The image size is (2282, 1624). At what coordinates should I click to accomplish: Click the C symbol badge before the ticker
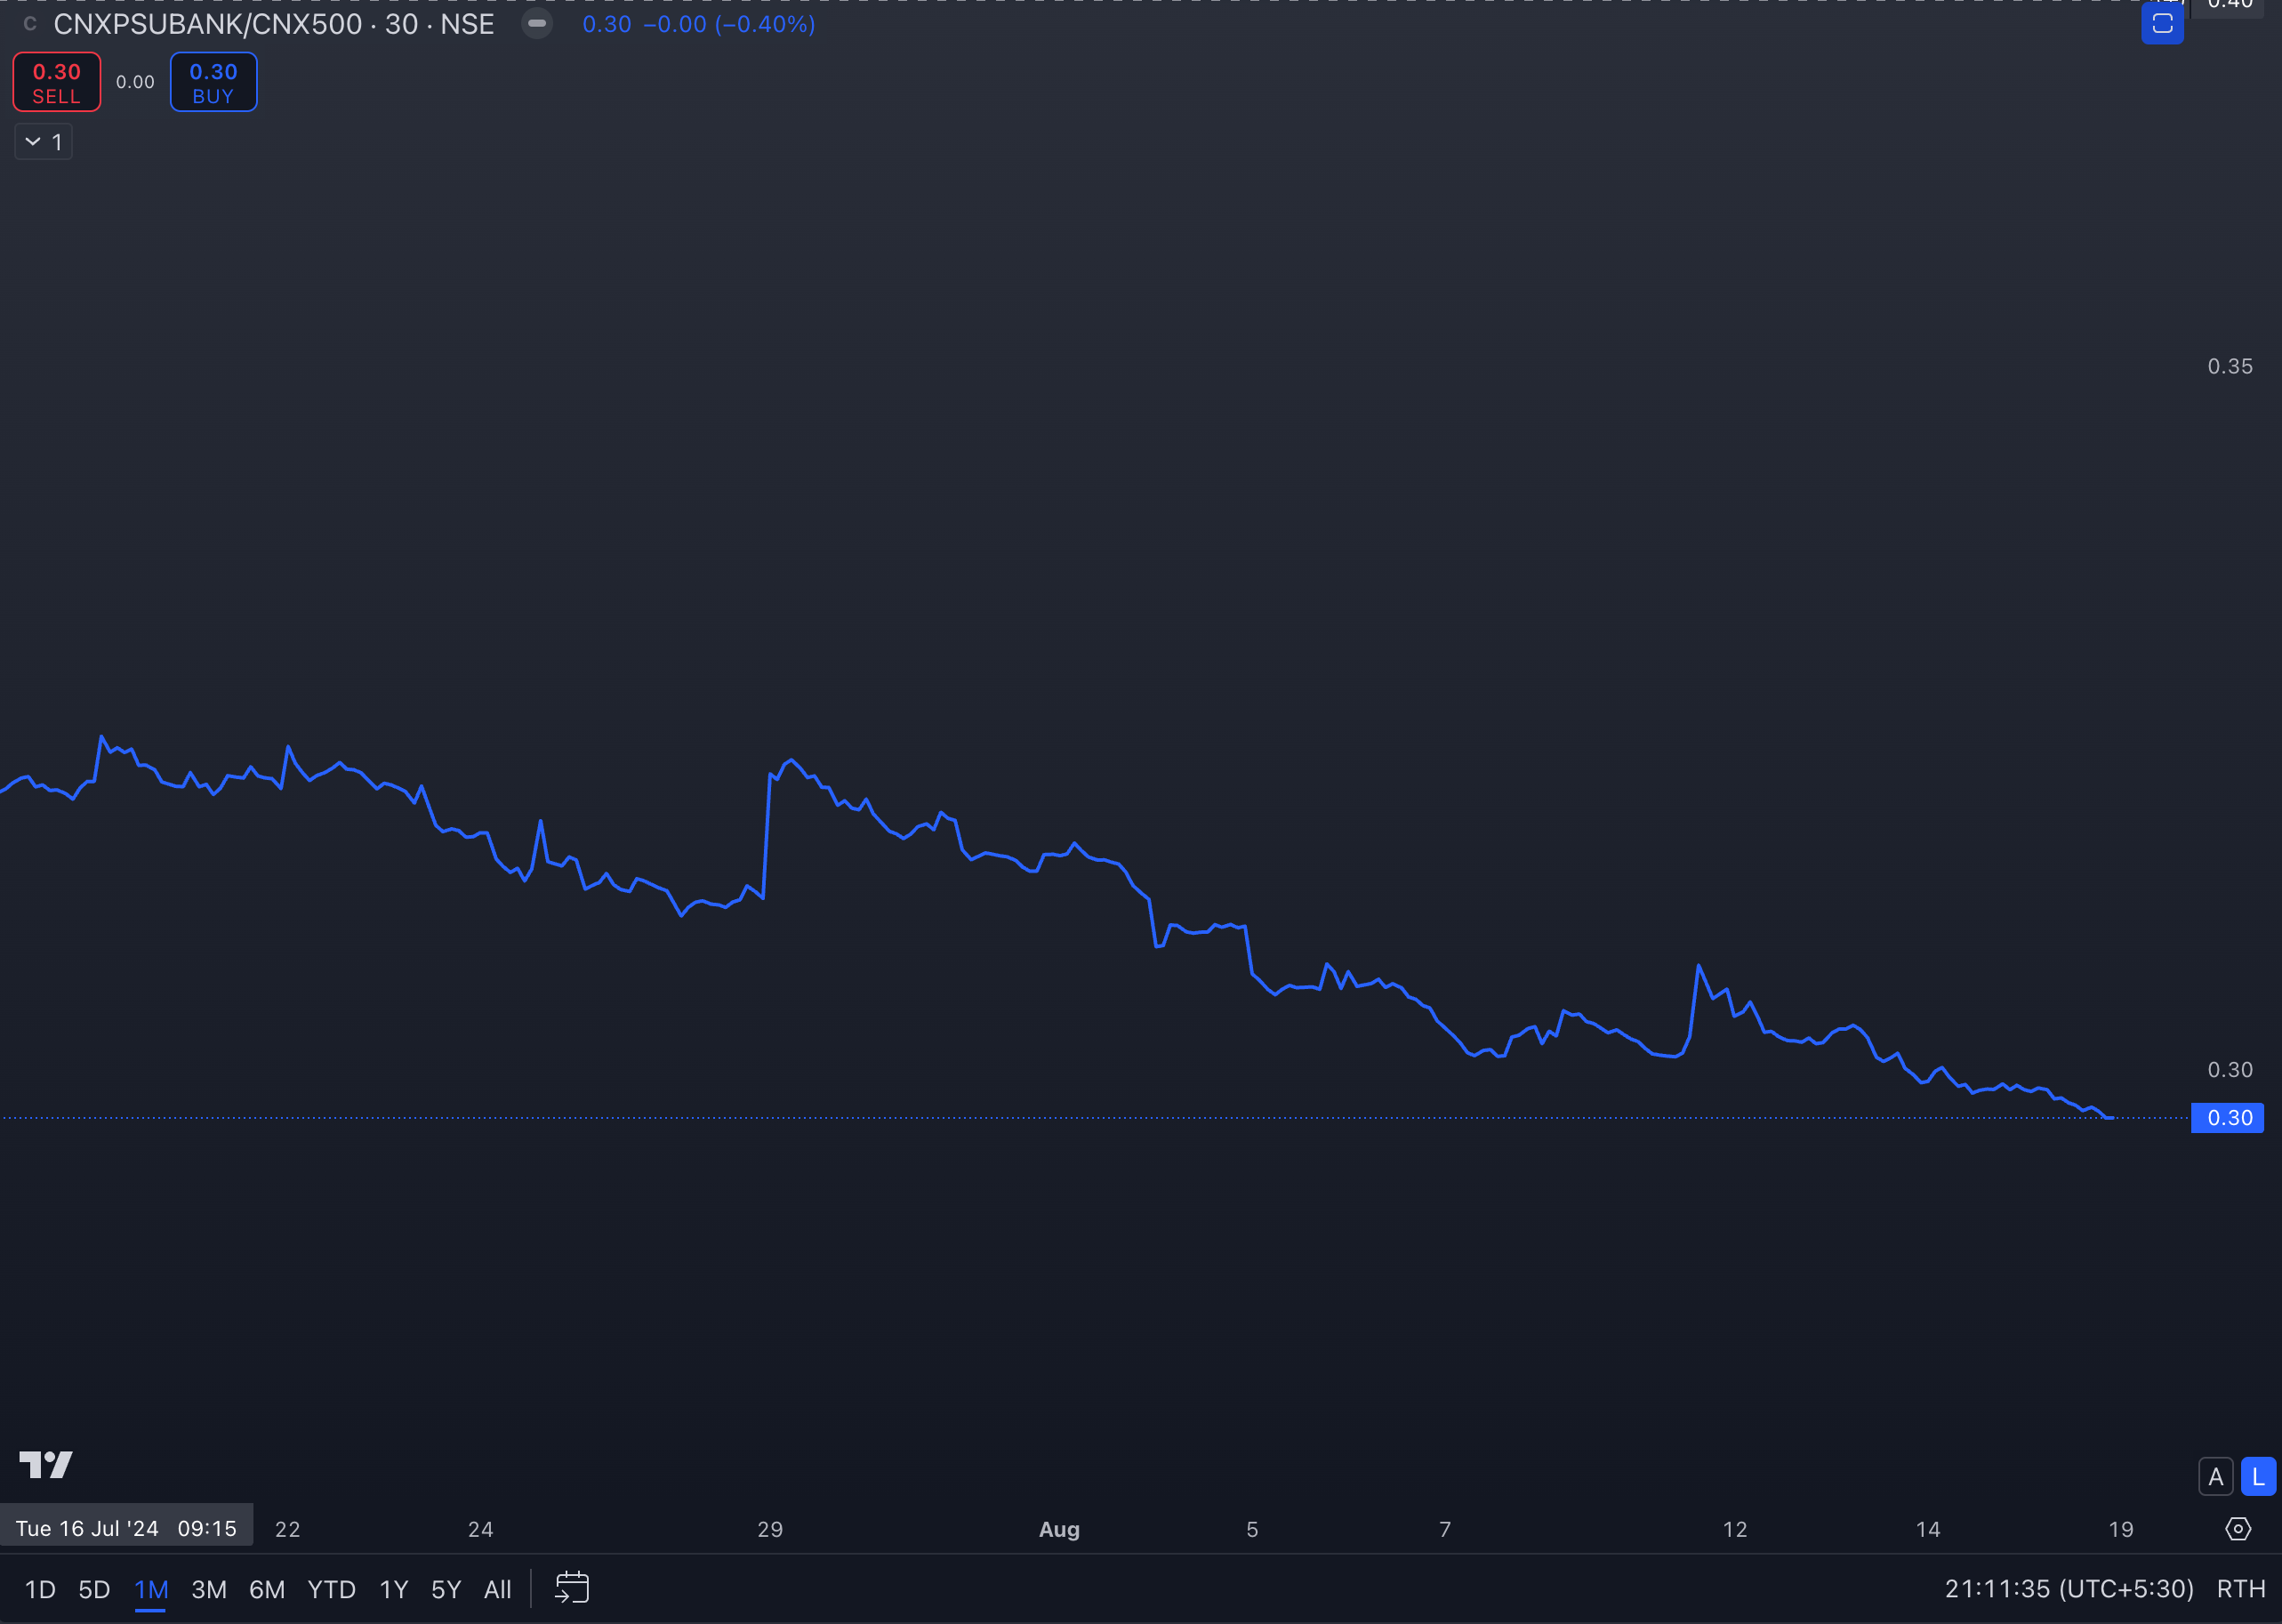(30, 24)
